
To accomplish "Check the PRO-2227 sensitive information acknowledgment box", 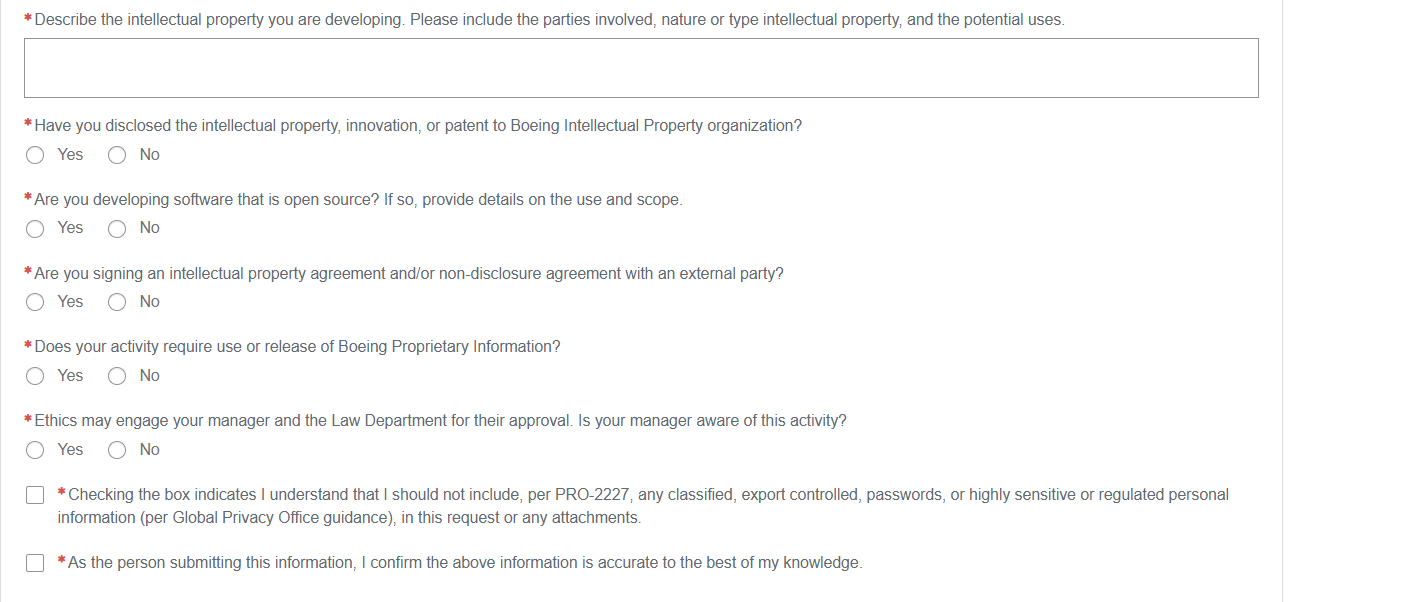I will 36,495.
